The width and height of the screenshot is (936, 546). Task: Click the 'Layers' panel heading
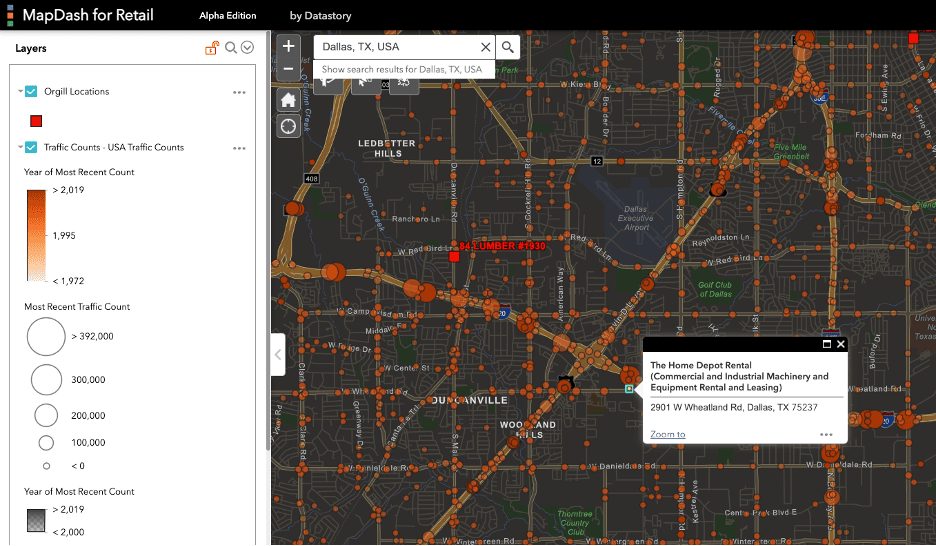click(31, 48)
